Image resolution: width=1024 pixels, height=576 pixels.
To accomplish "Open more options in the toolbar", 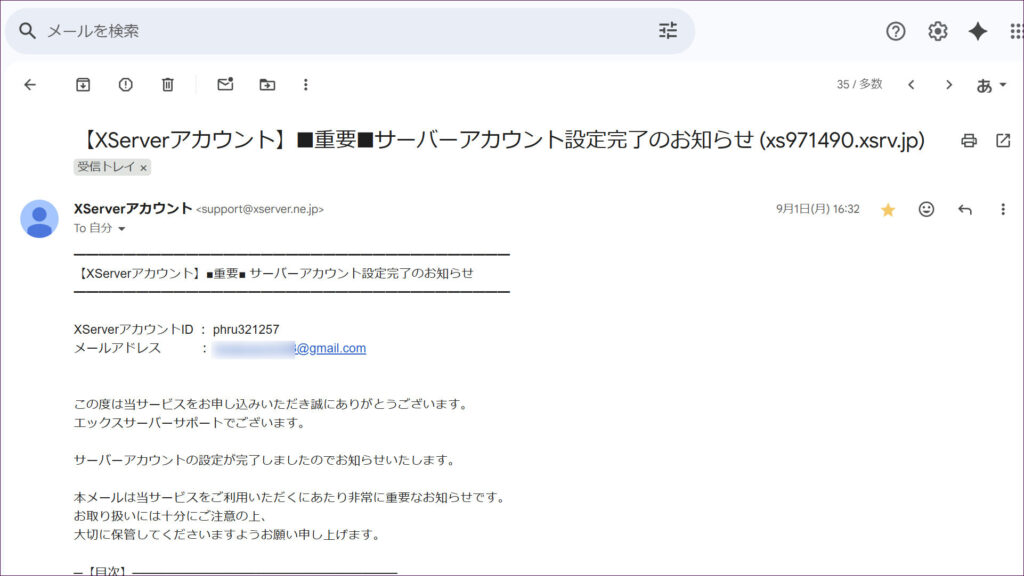I will pyautogui.click(x=306, y=85).
